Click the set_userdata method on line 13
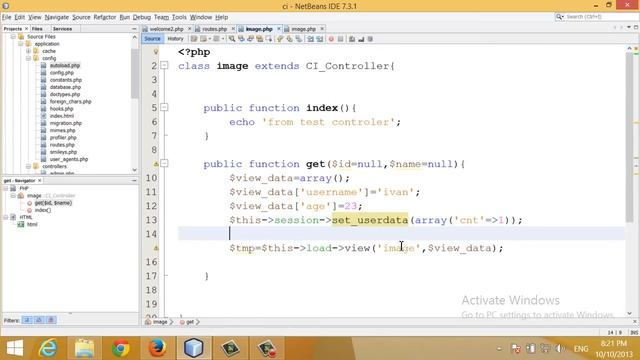640x360 pixels. (370, 220)
